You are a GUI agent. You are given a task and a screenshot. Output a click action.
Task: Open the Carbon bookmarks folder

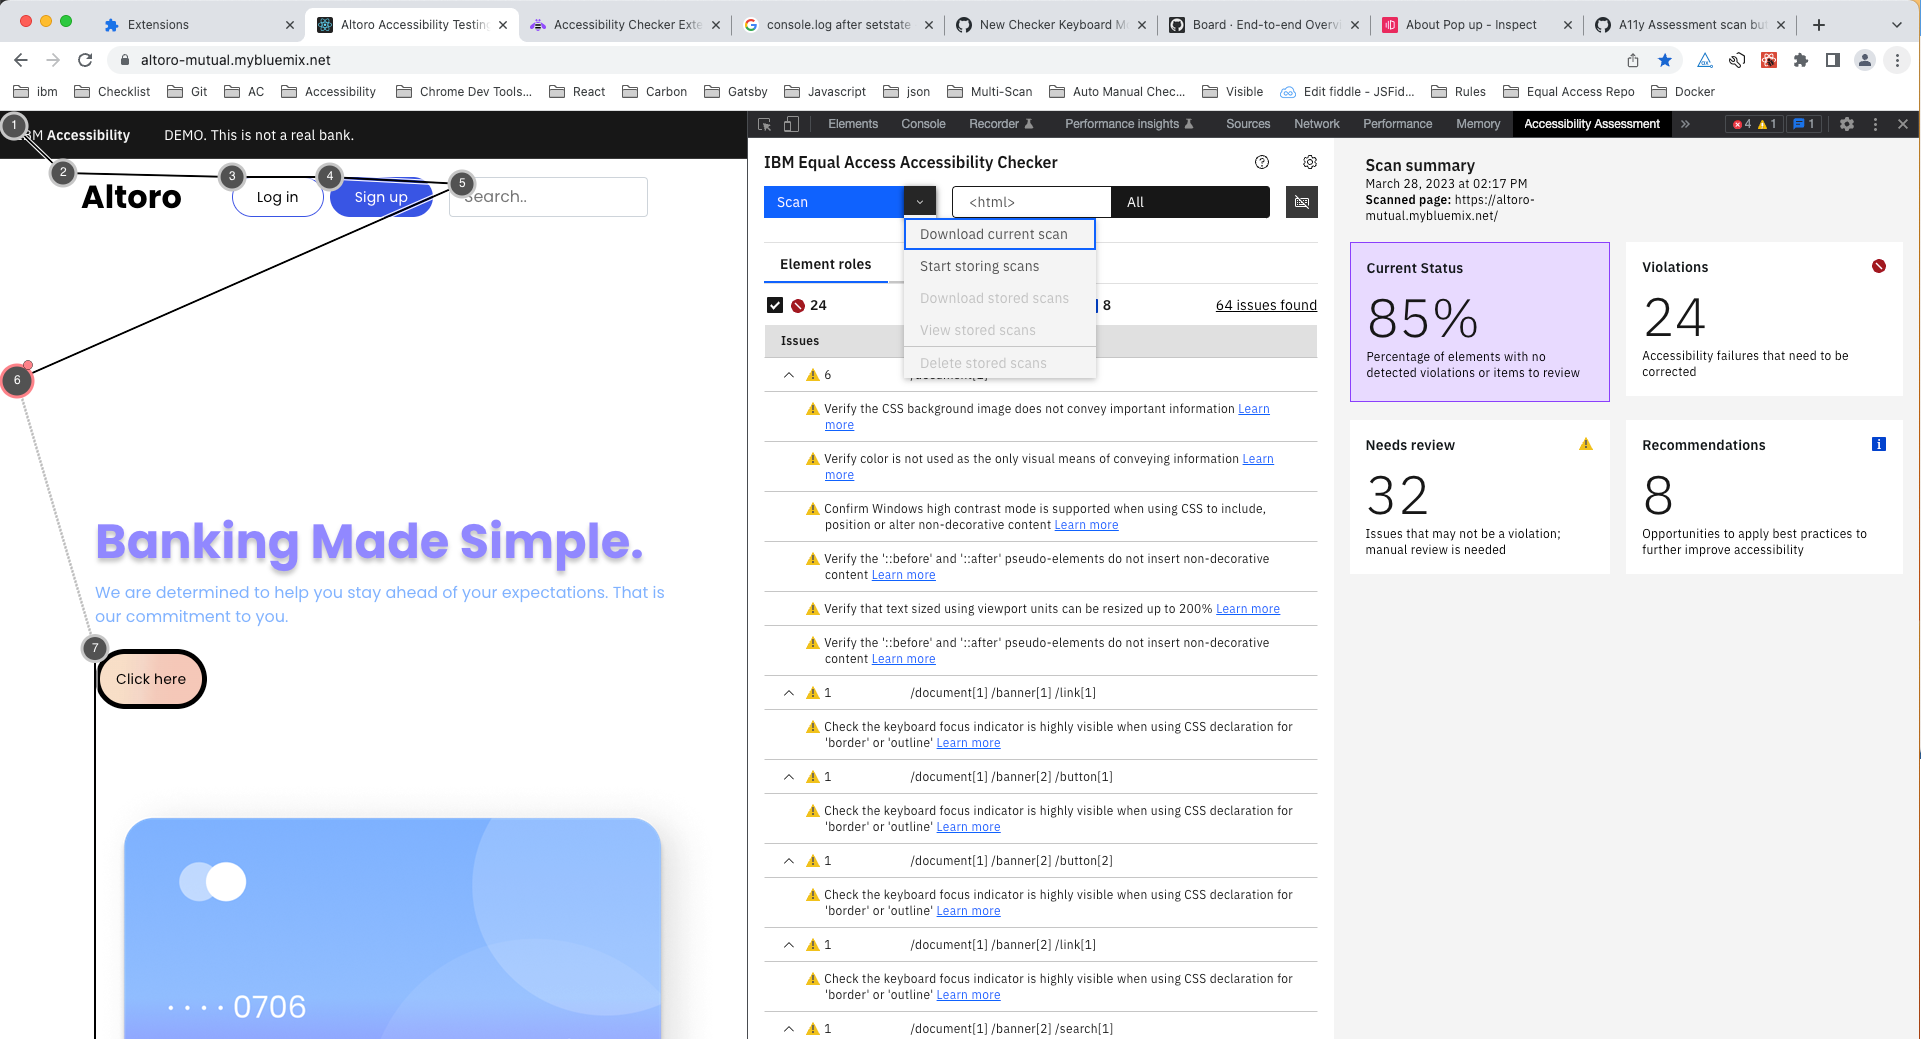pyautogui.click(x=655, y=91)
